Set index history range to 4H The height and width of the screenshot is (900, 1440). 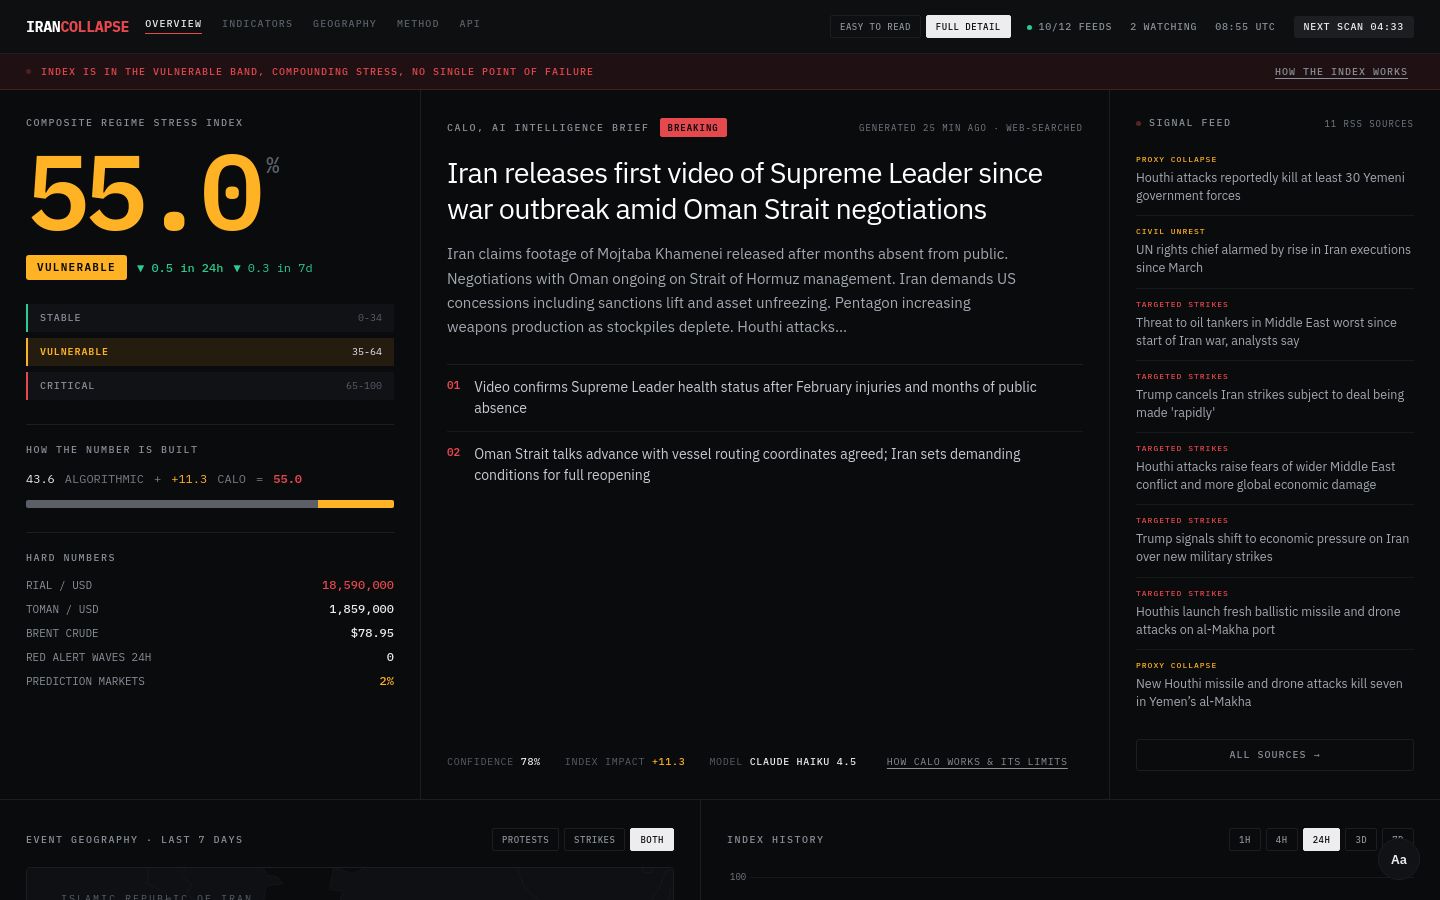point(1282,840)
